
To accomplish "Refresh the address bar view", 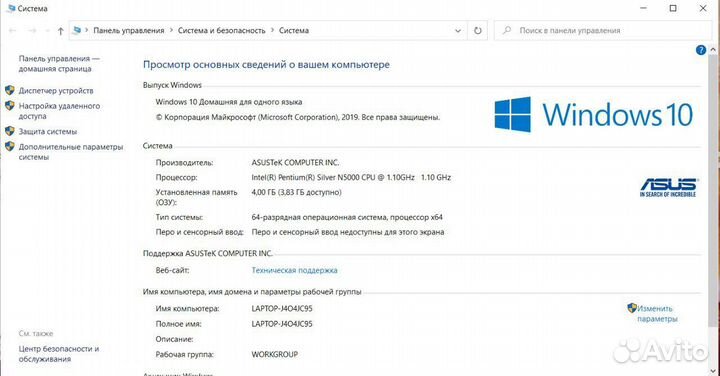I will pos(478,31).
